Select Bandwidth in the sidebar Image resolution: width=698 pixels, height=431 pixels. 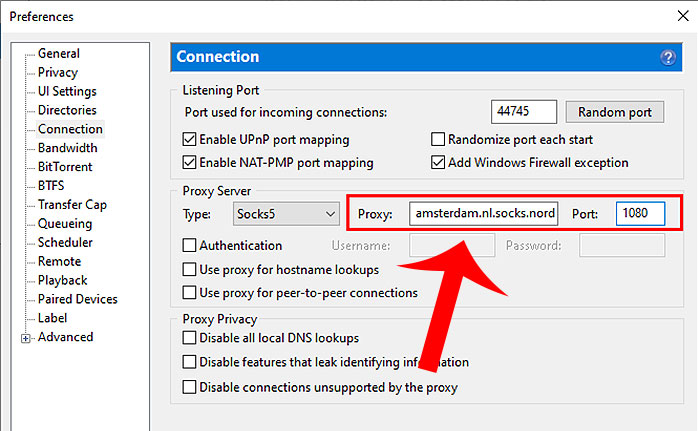click(67, 148)
